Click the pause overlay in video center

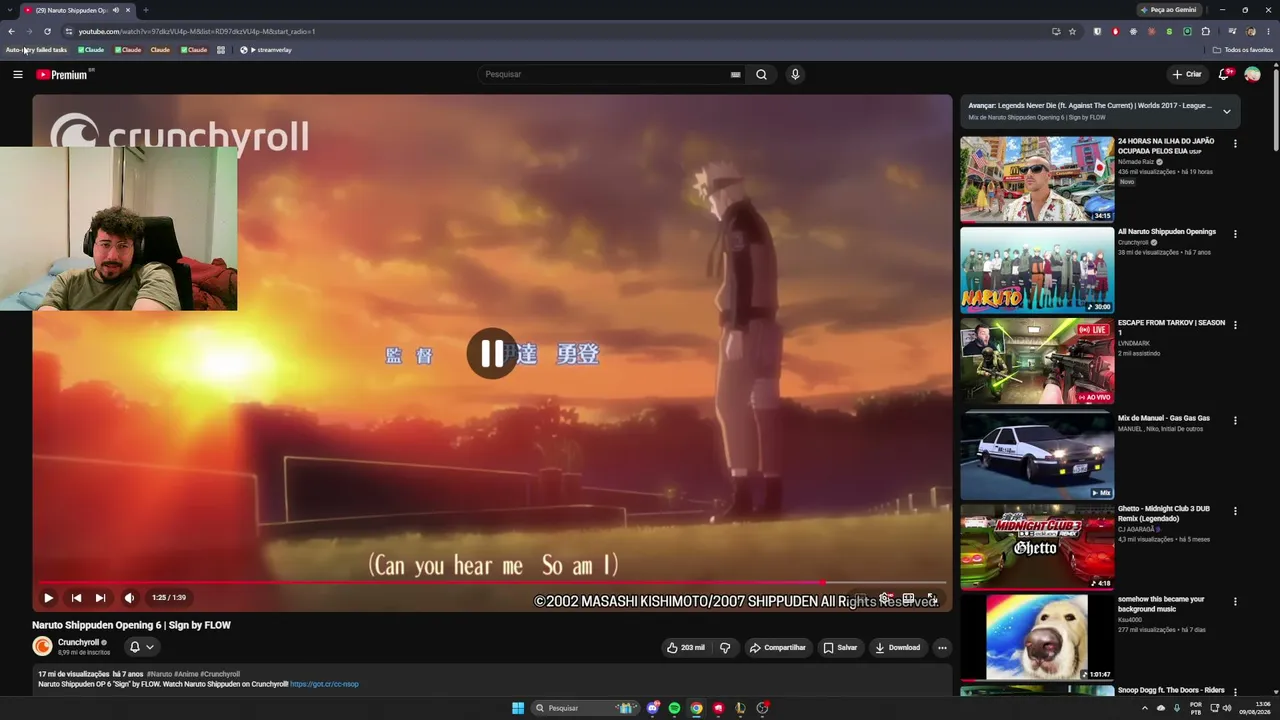tap(492, 353)
